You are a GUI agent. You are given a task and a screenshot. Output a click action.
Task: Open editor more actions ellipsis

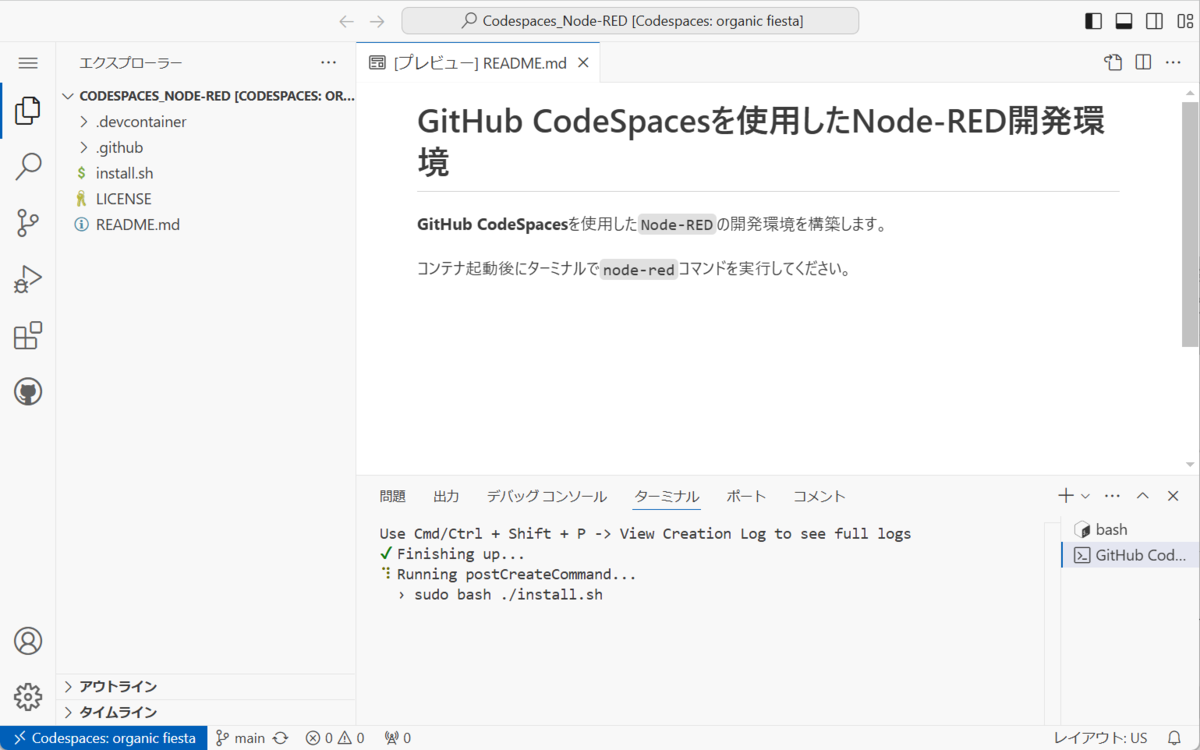click(1173, 63)
